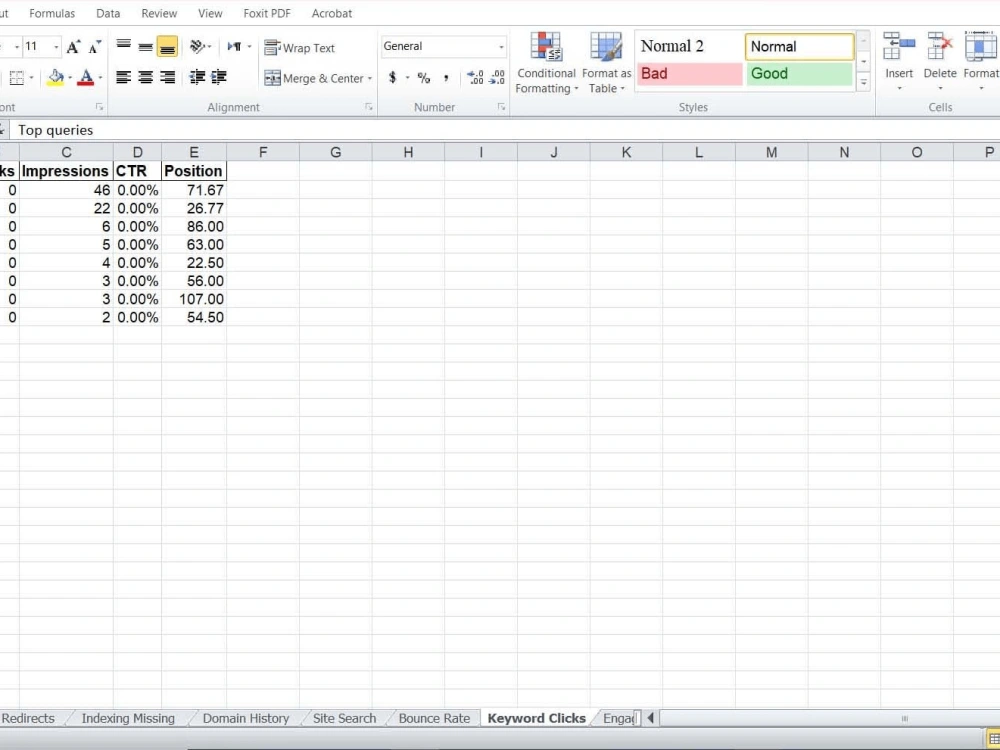Align text left in the cell

pos(124,77)
